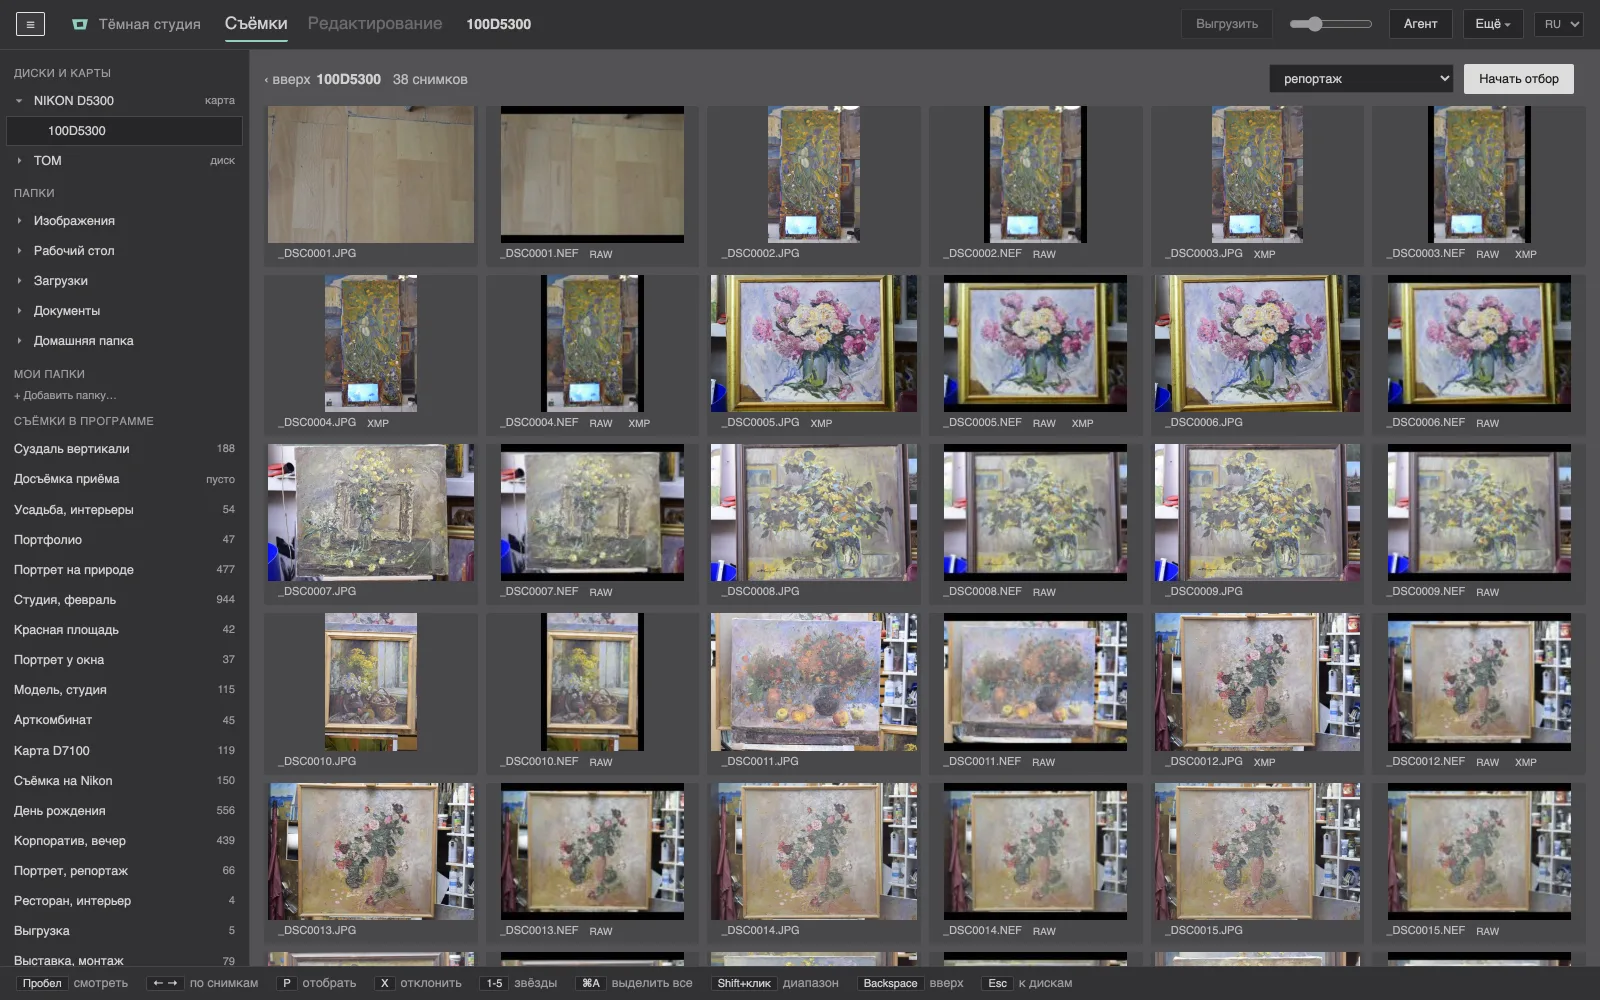Open the Ещё dropdown menu
The width and height of the screenshot is (1600, 1000).
coord(1493,24)
